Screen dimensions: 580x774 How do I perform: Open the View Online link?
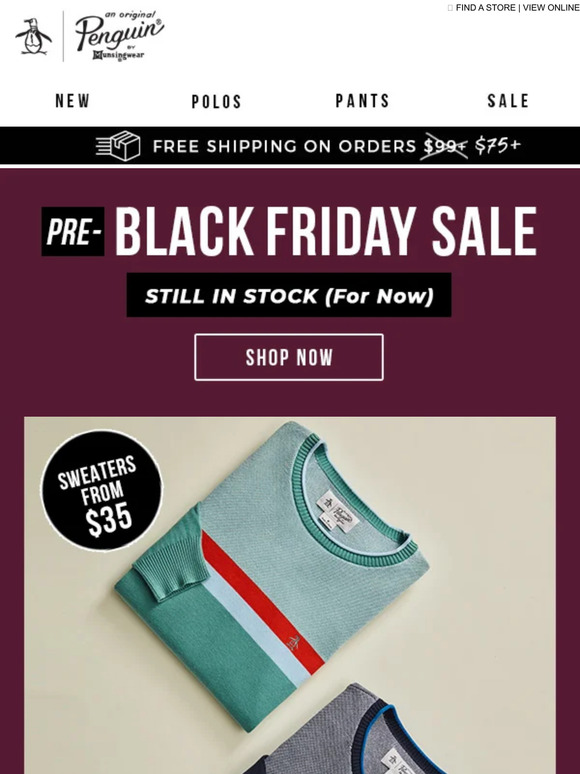(x=551, y=8)
